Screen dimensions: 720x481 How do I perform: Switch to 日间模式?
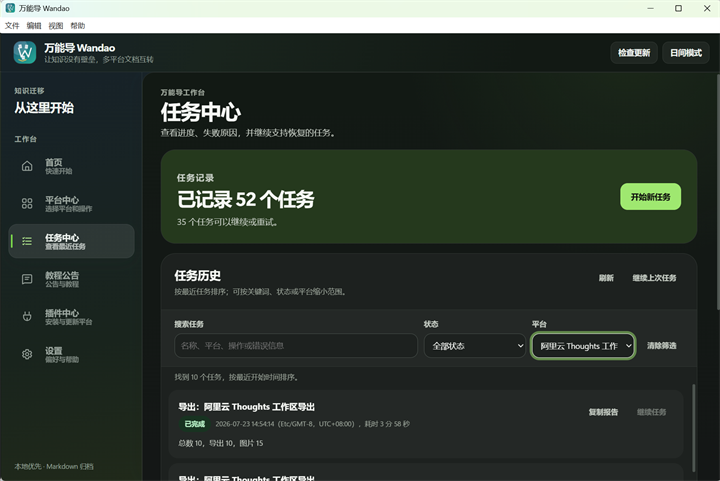tap(686, 53)
